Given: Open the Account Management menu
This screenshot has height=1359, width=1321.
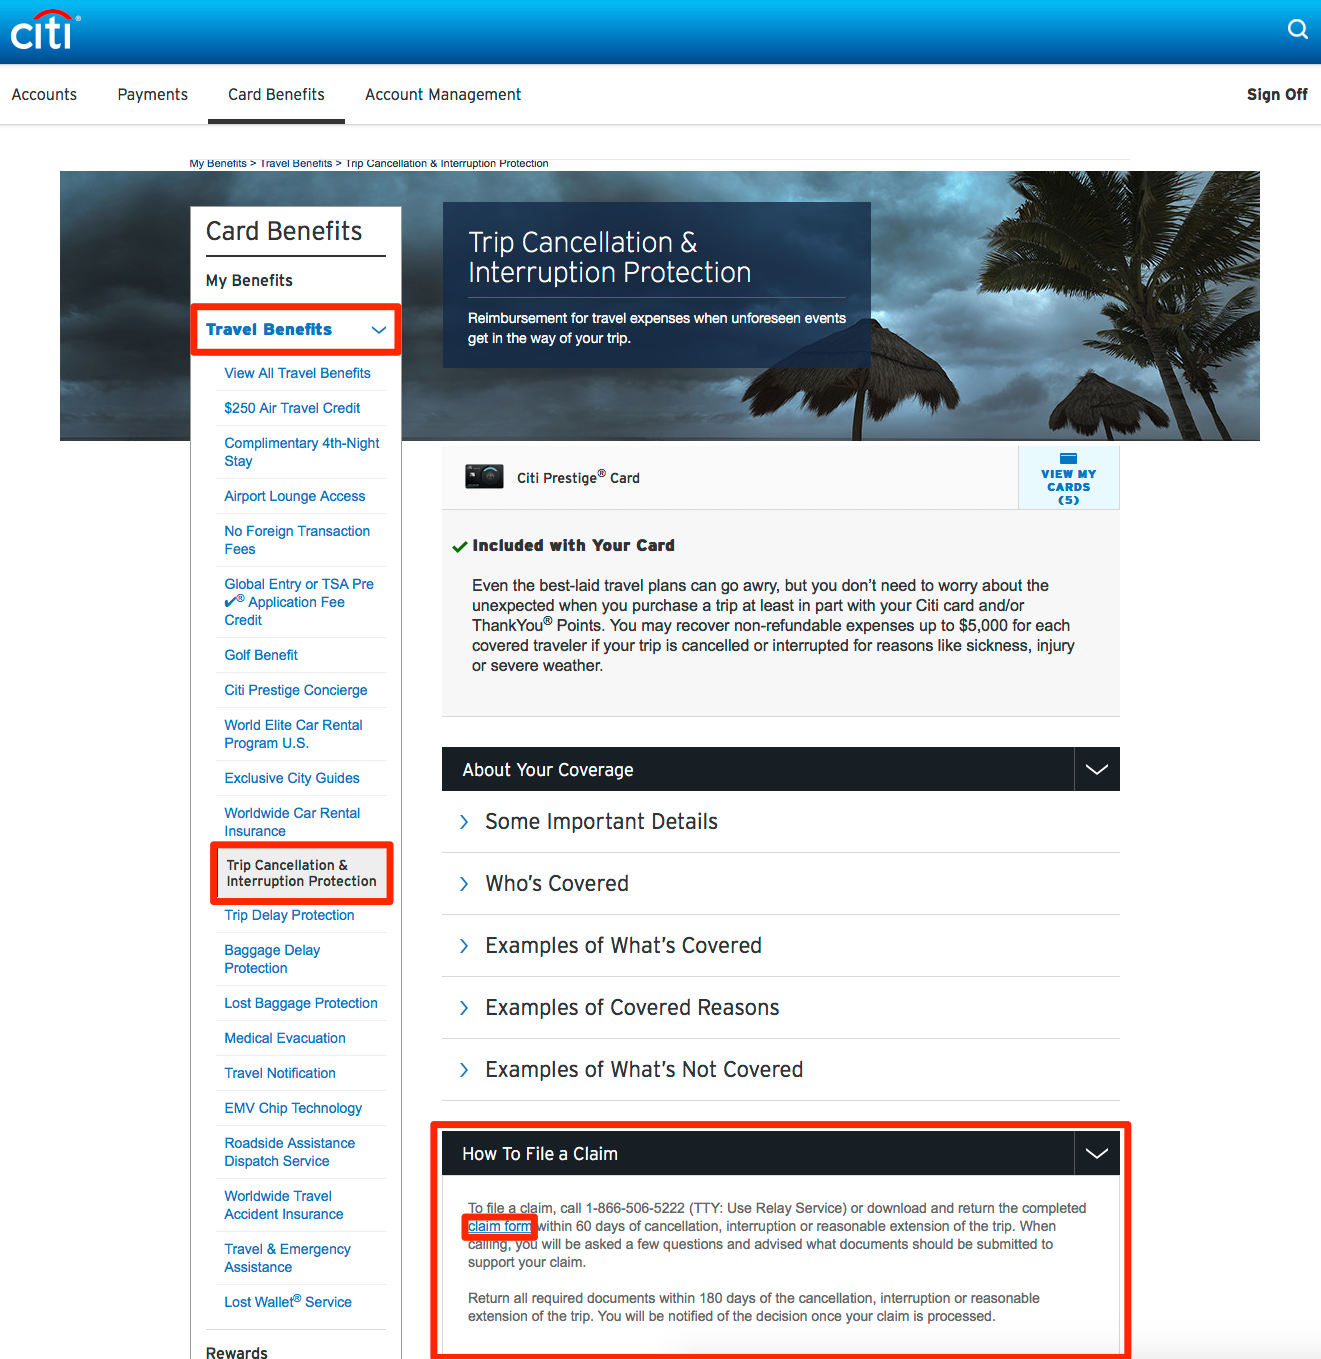Looking at the screenshot, I should [x=442, y=95].
